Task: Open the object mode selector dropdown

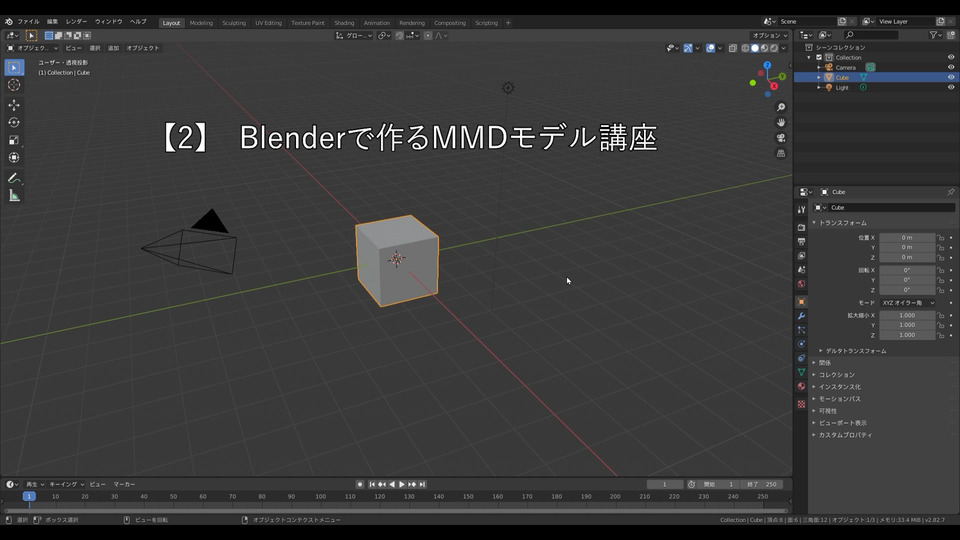Action: pos(32,48)
